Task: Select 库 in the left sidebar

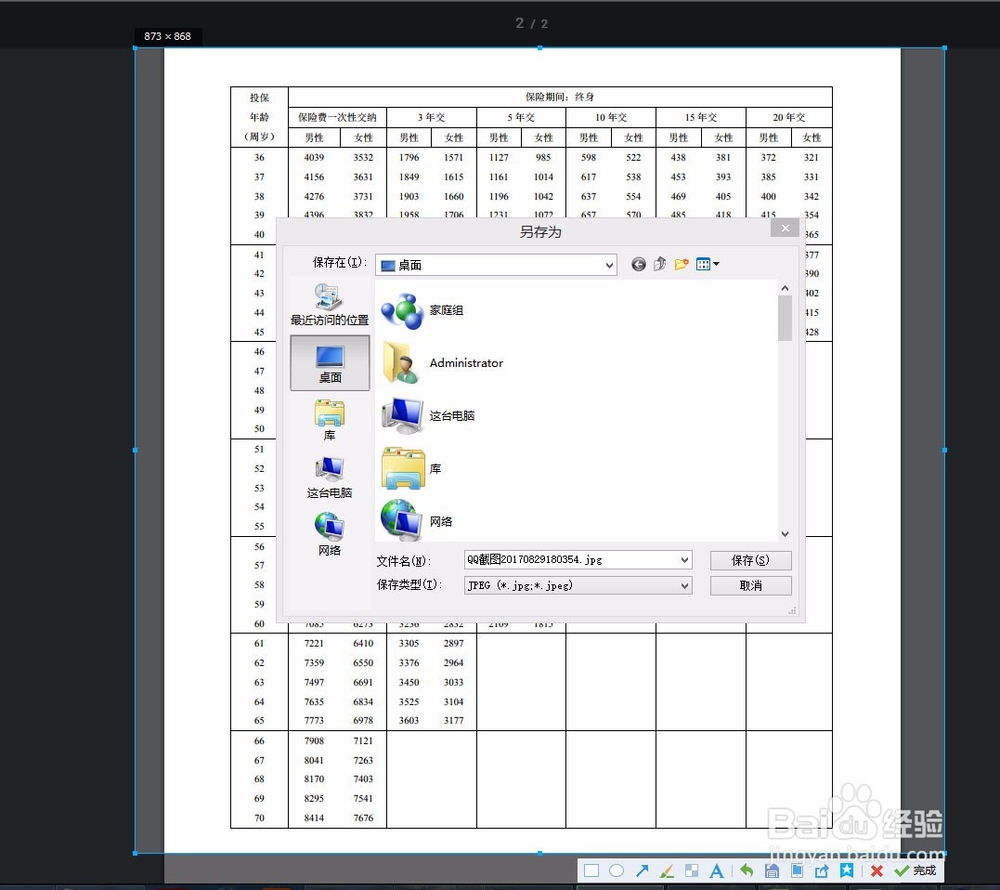Action: pyautogui.click(x=329, y=420)
